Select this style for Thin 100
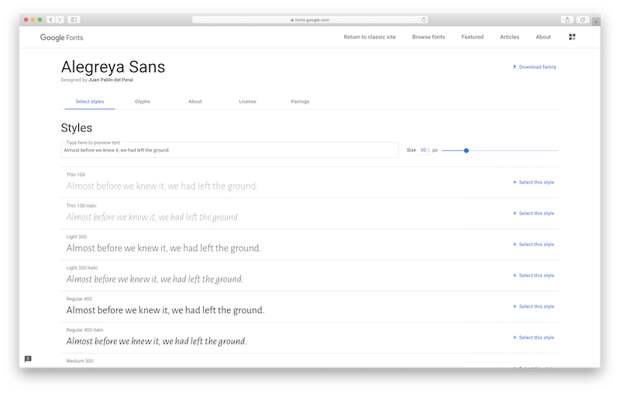The height and width of the screenshot is (393, 620). pyautogui.click(x=533, y=182)
